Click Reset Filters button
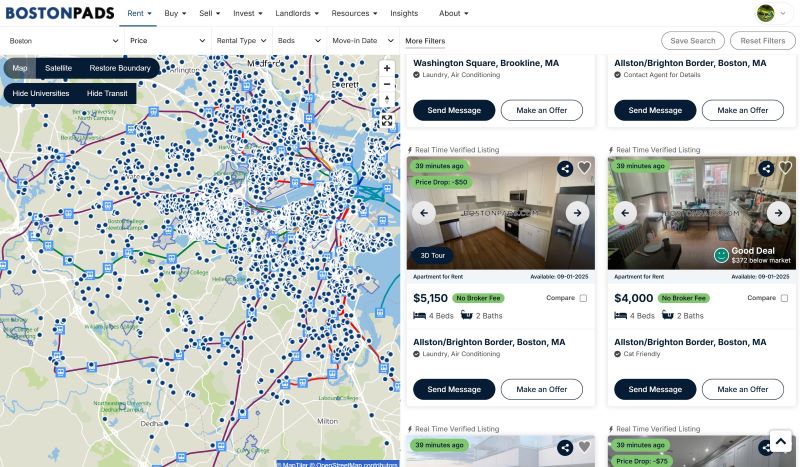Image resolution: width=800 pixels, height=467 pixels. (x=763, y=41)
